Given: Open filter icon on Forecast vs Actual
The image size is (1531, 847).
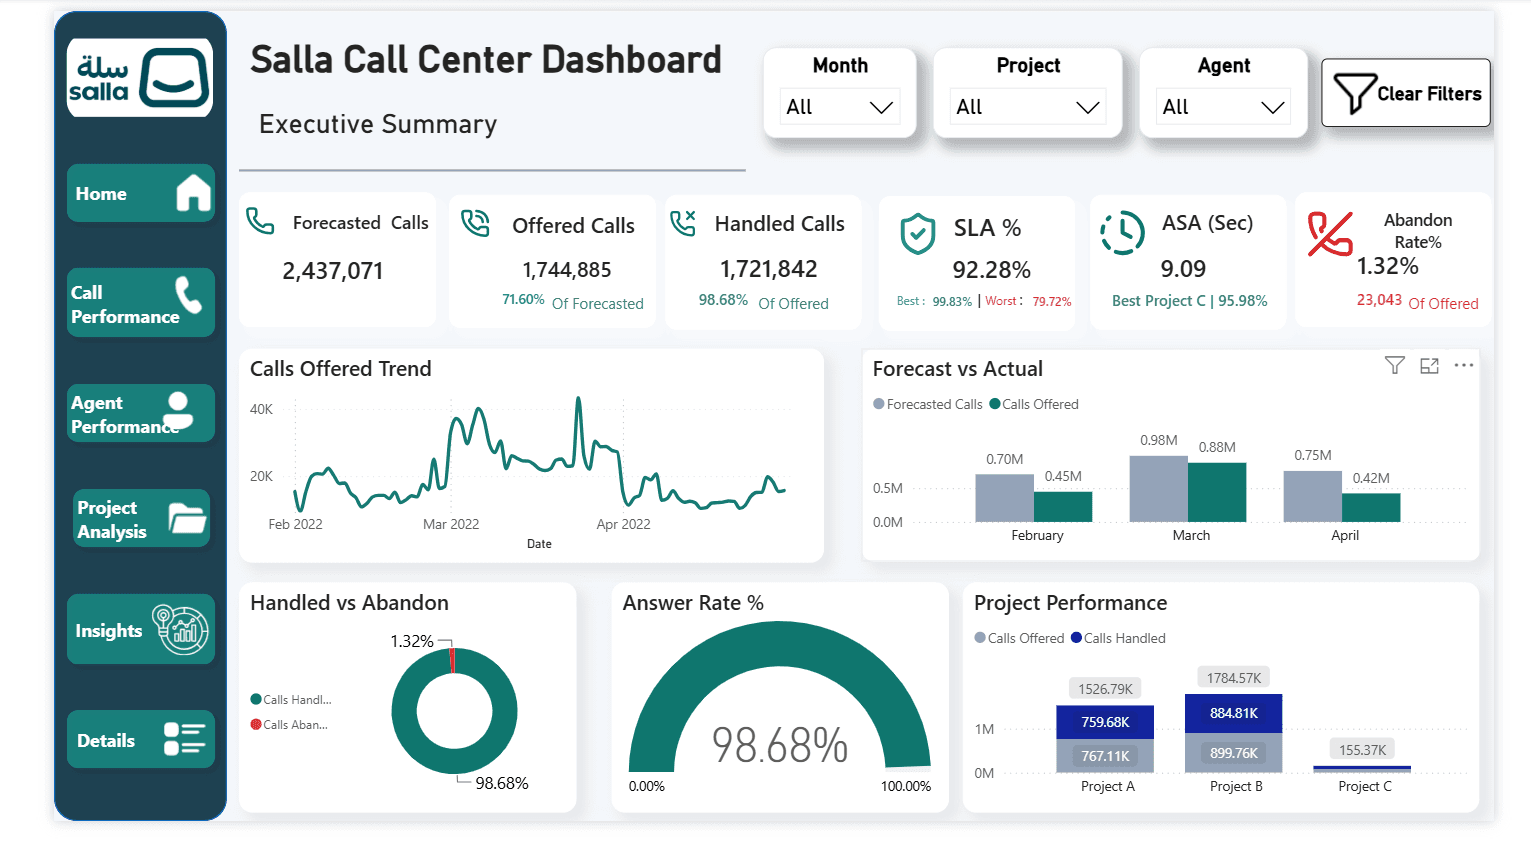Looking at the screenshot, I should [x=1395, y=365].
